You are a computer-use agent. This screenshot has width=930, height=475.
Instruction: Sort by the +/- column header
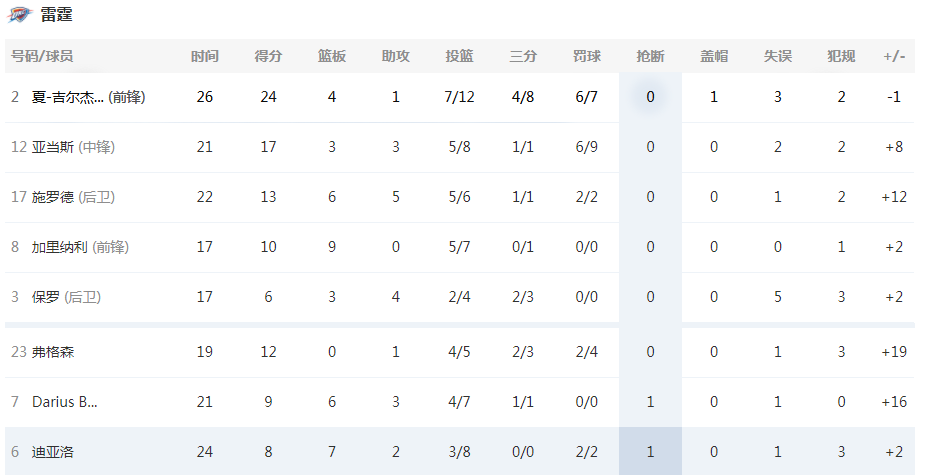tap(894, 56)
